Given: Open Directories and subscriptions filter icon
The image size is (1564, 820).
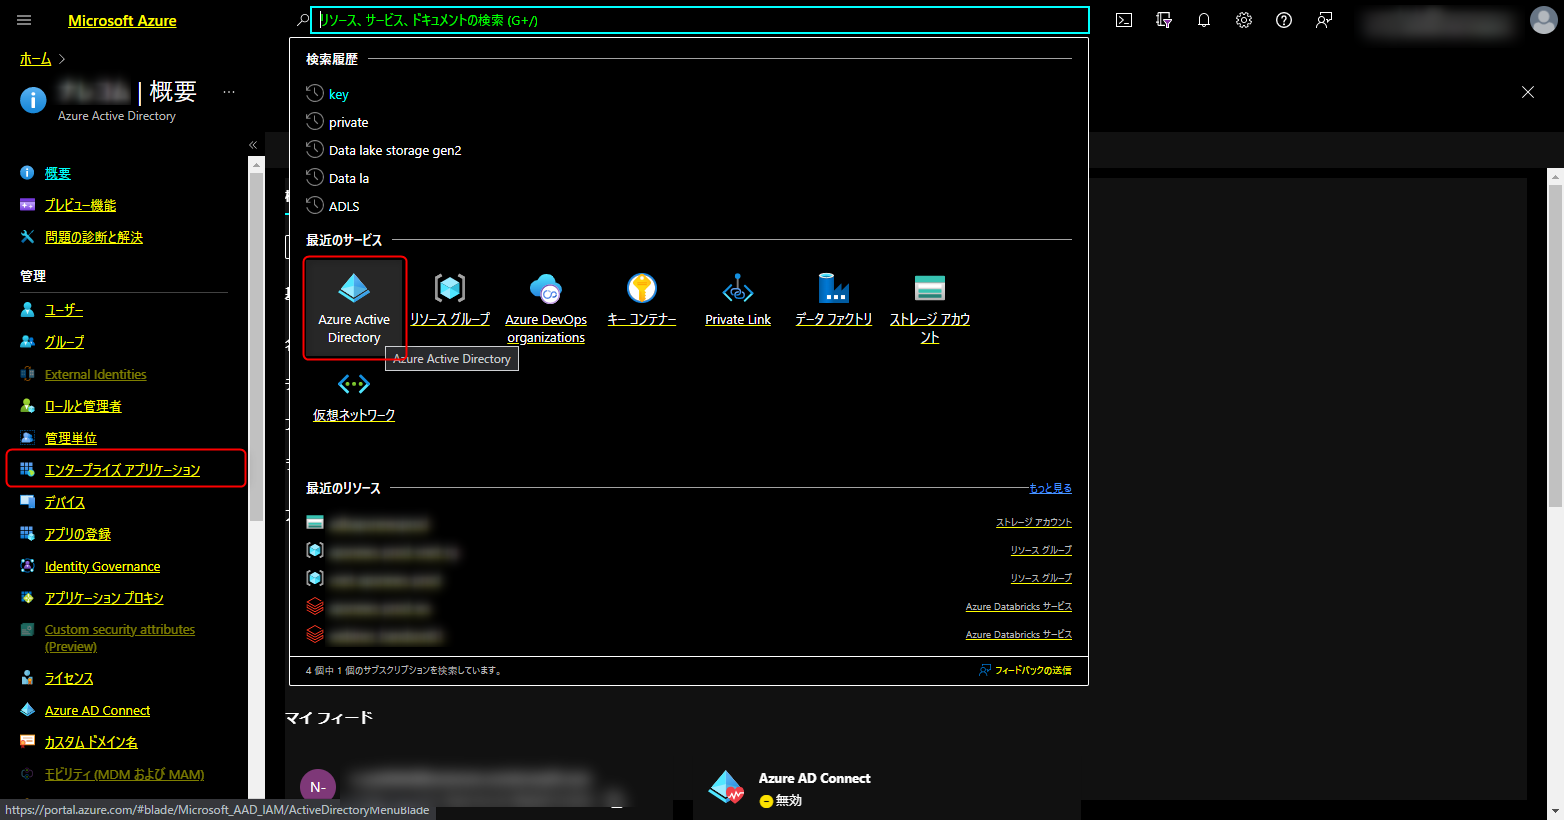Looking at the screenshot, I should tap(1164, 20).
